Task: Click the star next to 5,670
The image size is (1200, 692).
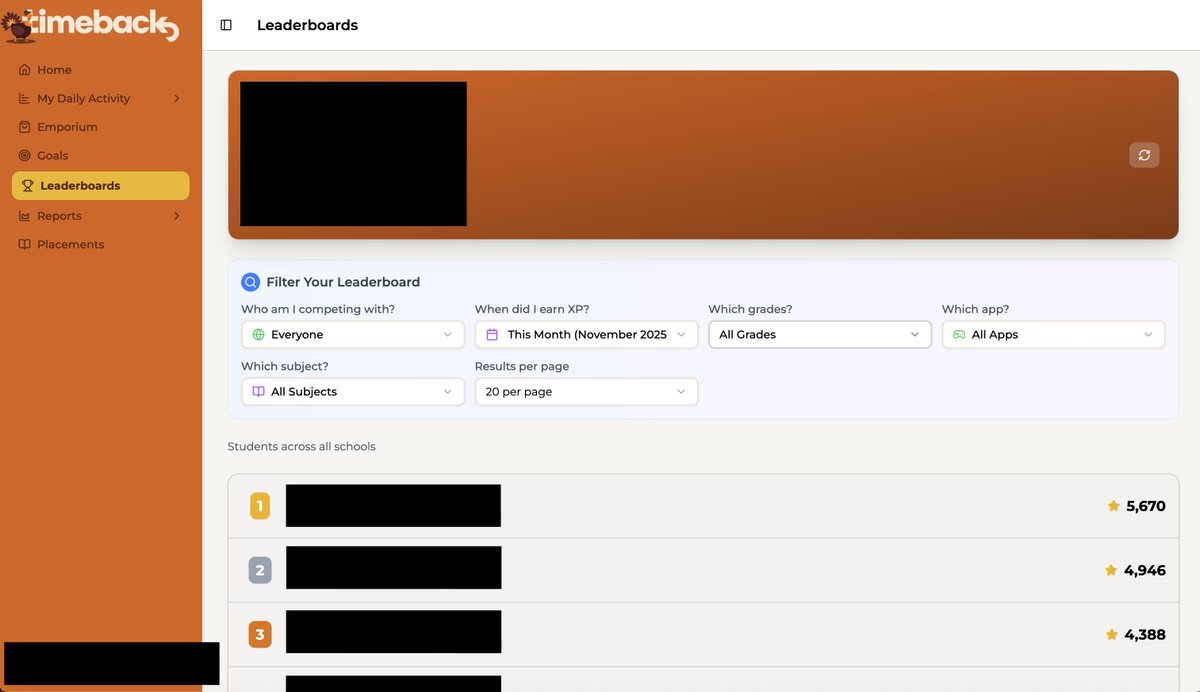Action: [1113, 506]
